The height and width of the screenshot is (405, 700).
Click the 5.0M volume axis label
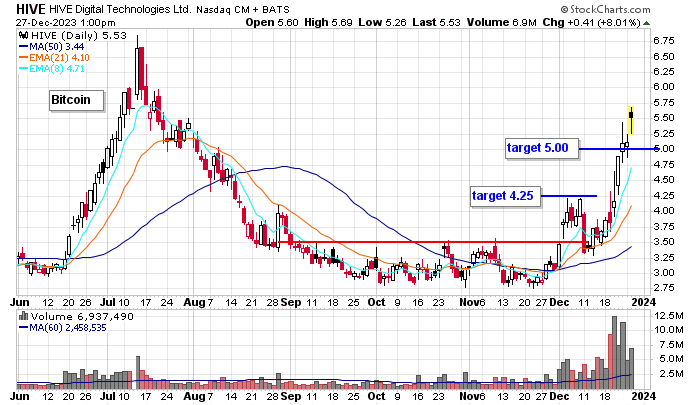[671, 359]
